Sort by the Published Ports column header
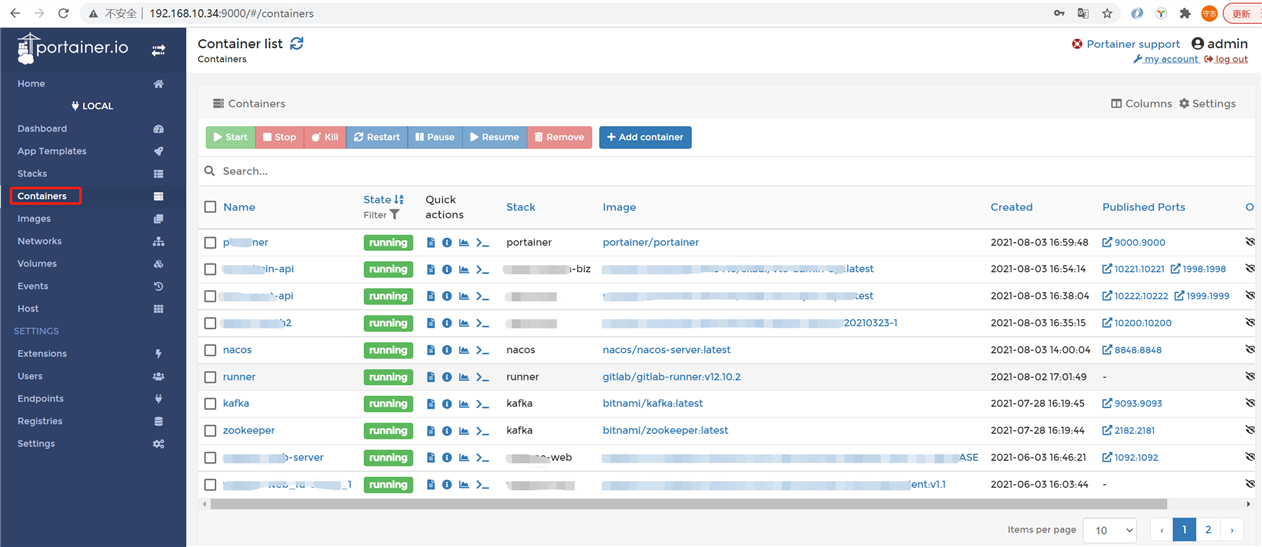1262x547 pixels. coord(1143,207)
